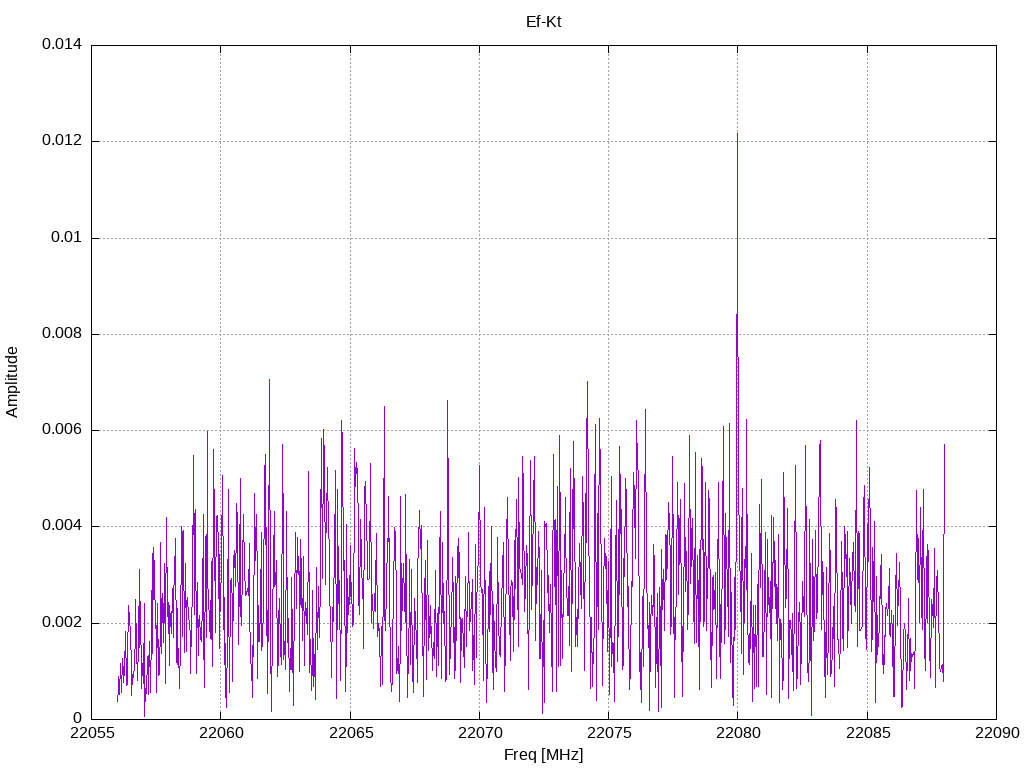Click the 22080 x-axis tick label

pyautogui.click(x=737, y=735)
